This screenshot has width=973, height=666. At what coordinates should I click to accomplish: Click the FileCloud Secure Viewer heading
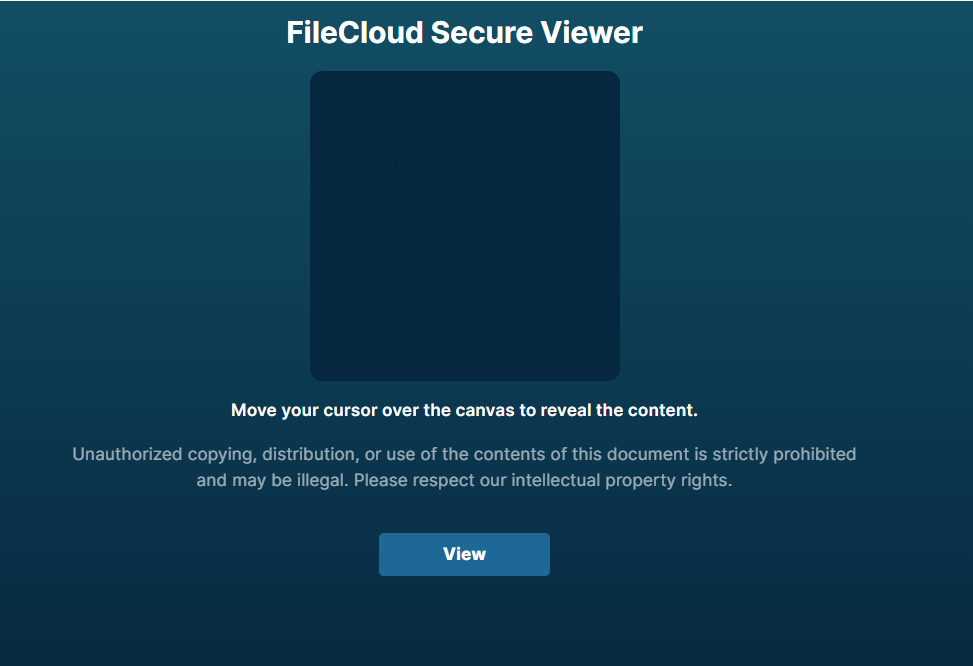(x=464, y=33)
